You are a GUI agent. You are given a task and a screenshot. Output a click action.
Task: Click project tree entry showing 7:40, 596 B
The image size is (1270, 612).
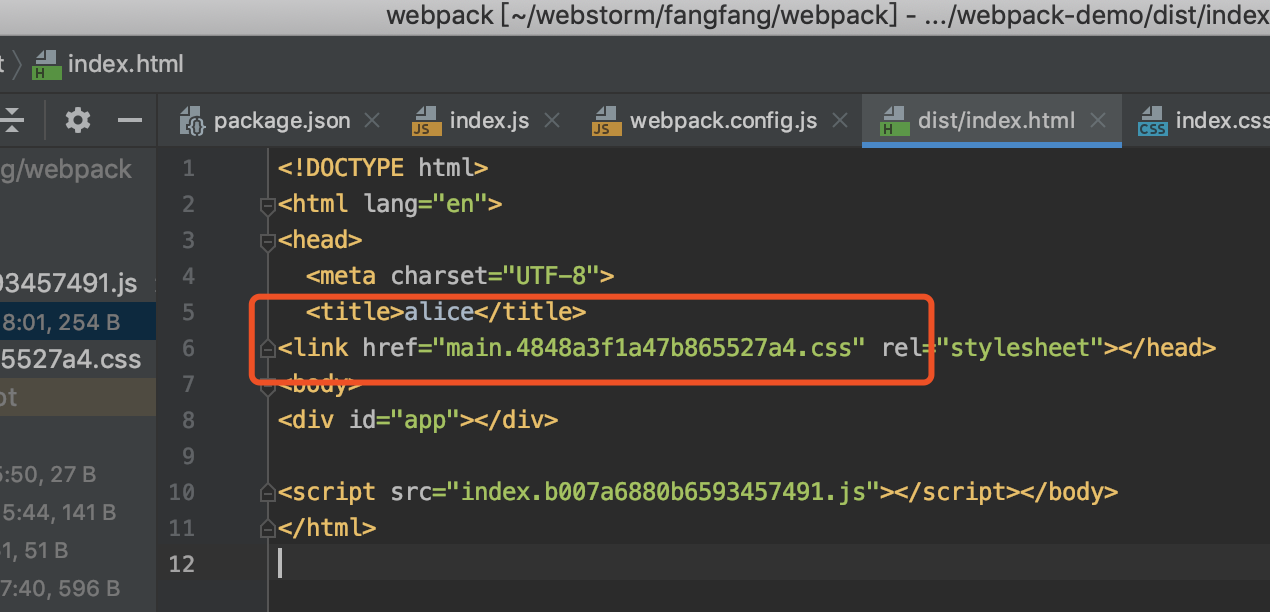click(x=60, y=589)
